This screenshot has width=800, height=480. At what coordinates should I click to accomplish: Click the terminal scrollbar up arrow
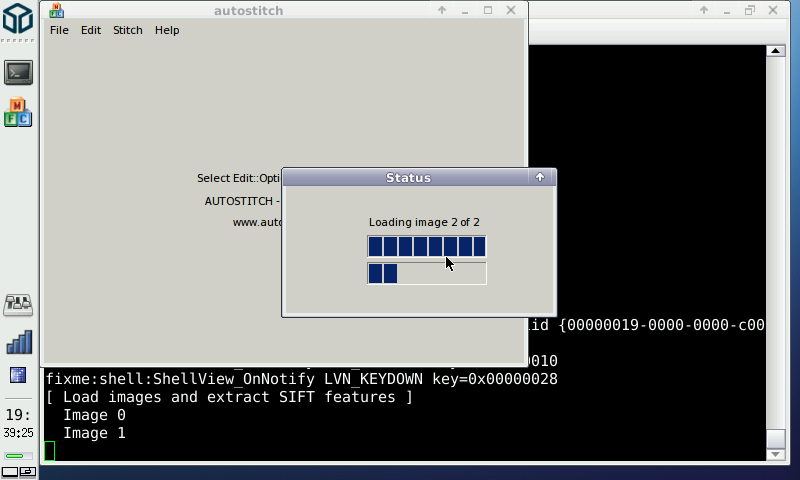point(775,51)
